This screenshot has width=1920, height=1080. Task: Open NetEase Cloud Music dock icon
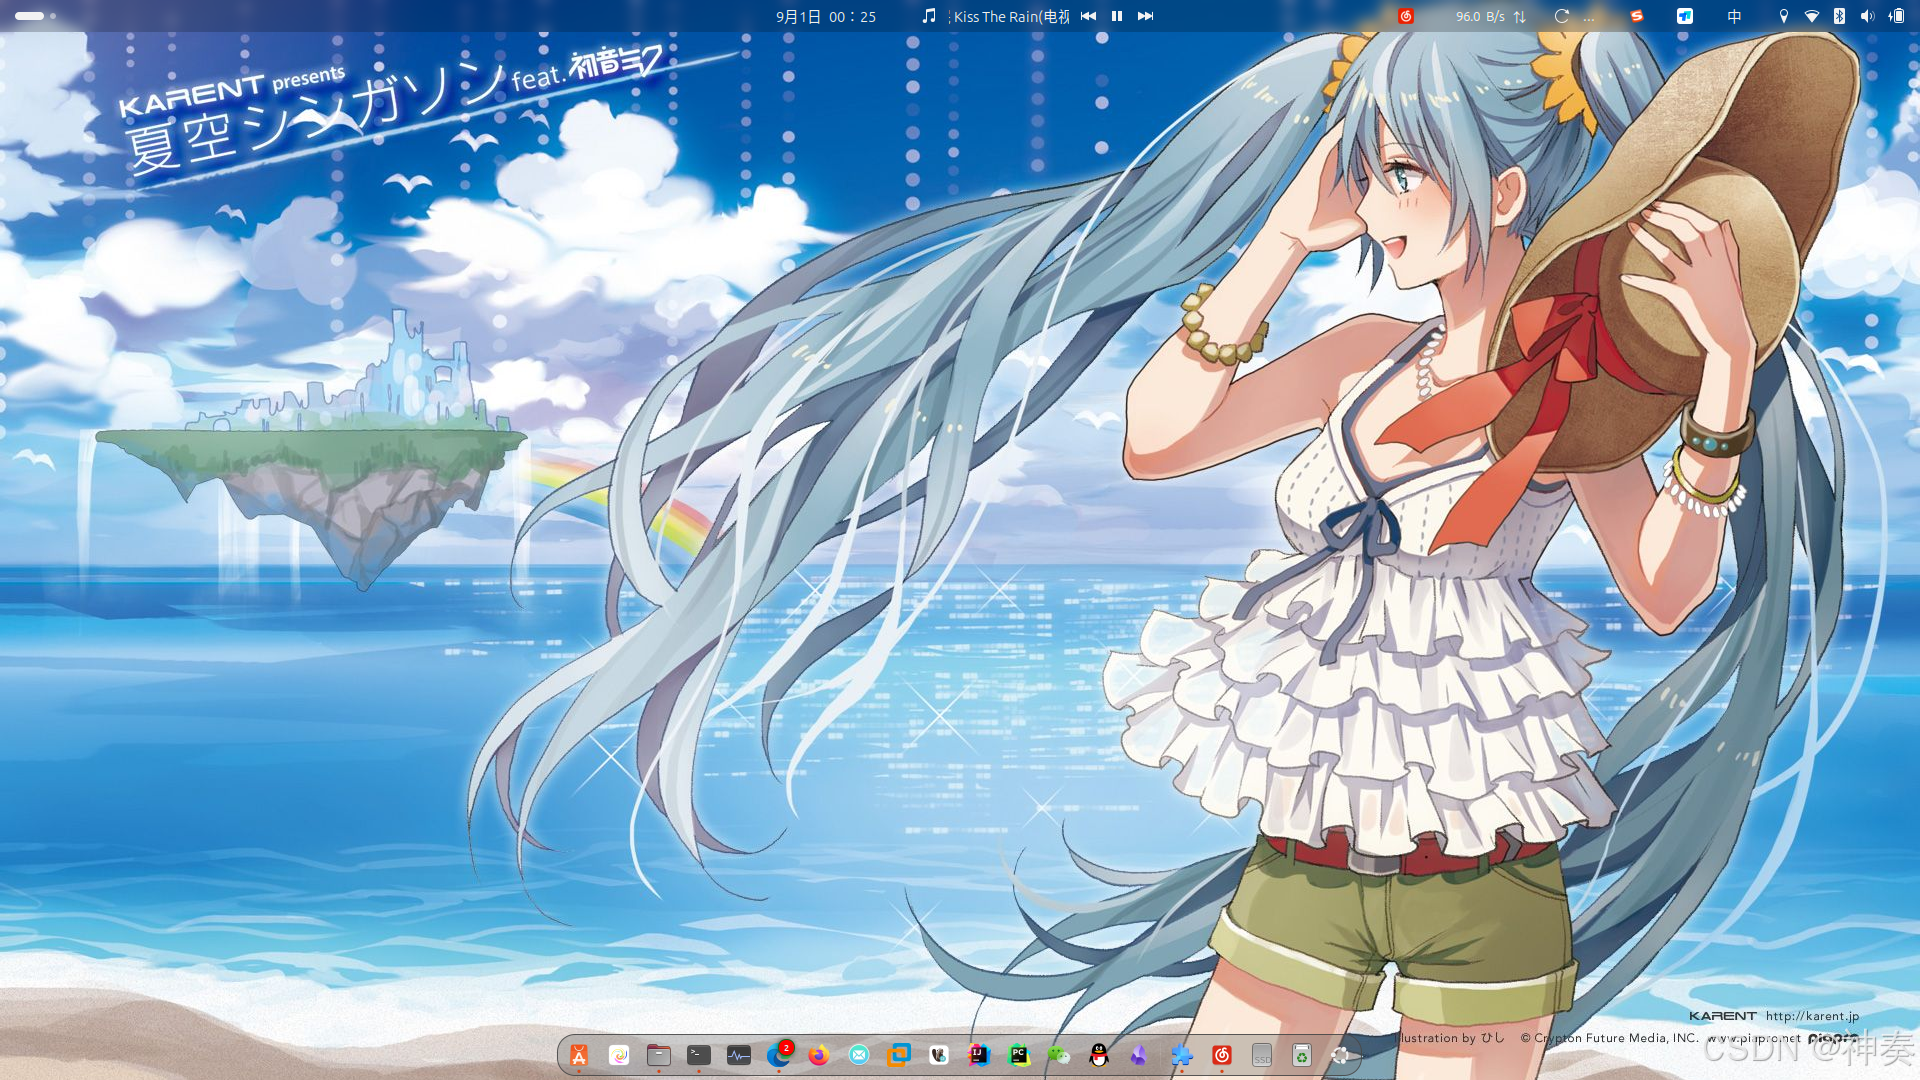pyautogui.click(x=1221, y=1055)
